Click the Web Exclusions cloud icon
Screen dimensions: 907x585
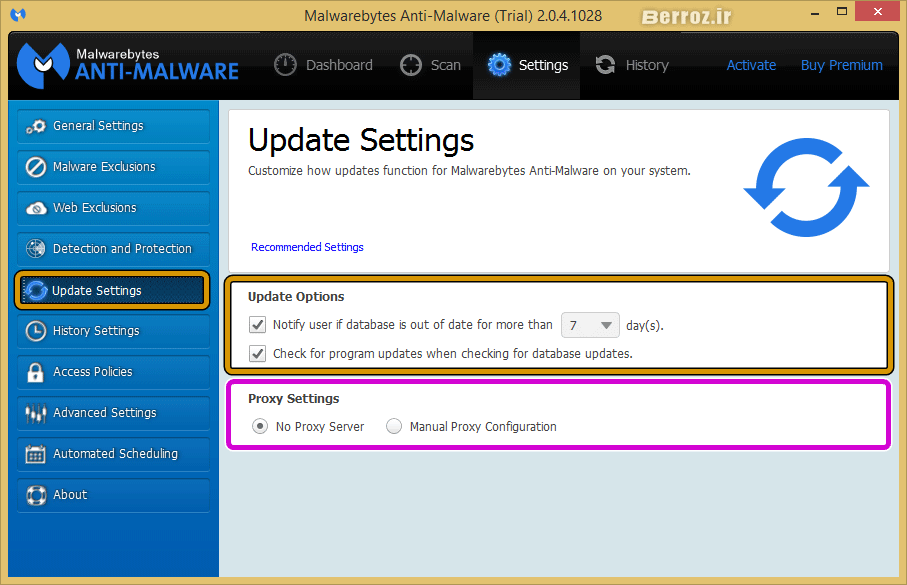36,208
